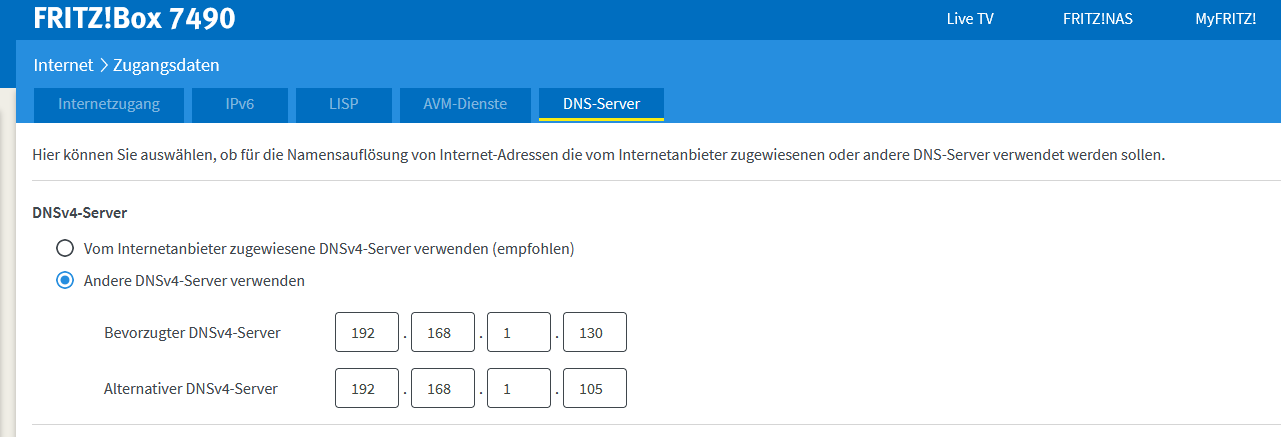Click the Zugangsdaten breadcrumb text
The height and width of the screenshot is (437, 1281).
pyautogui.click(x=166, y=65)
